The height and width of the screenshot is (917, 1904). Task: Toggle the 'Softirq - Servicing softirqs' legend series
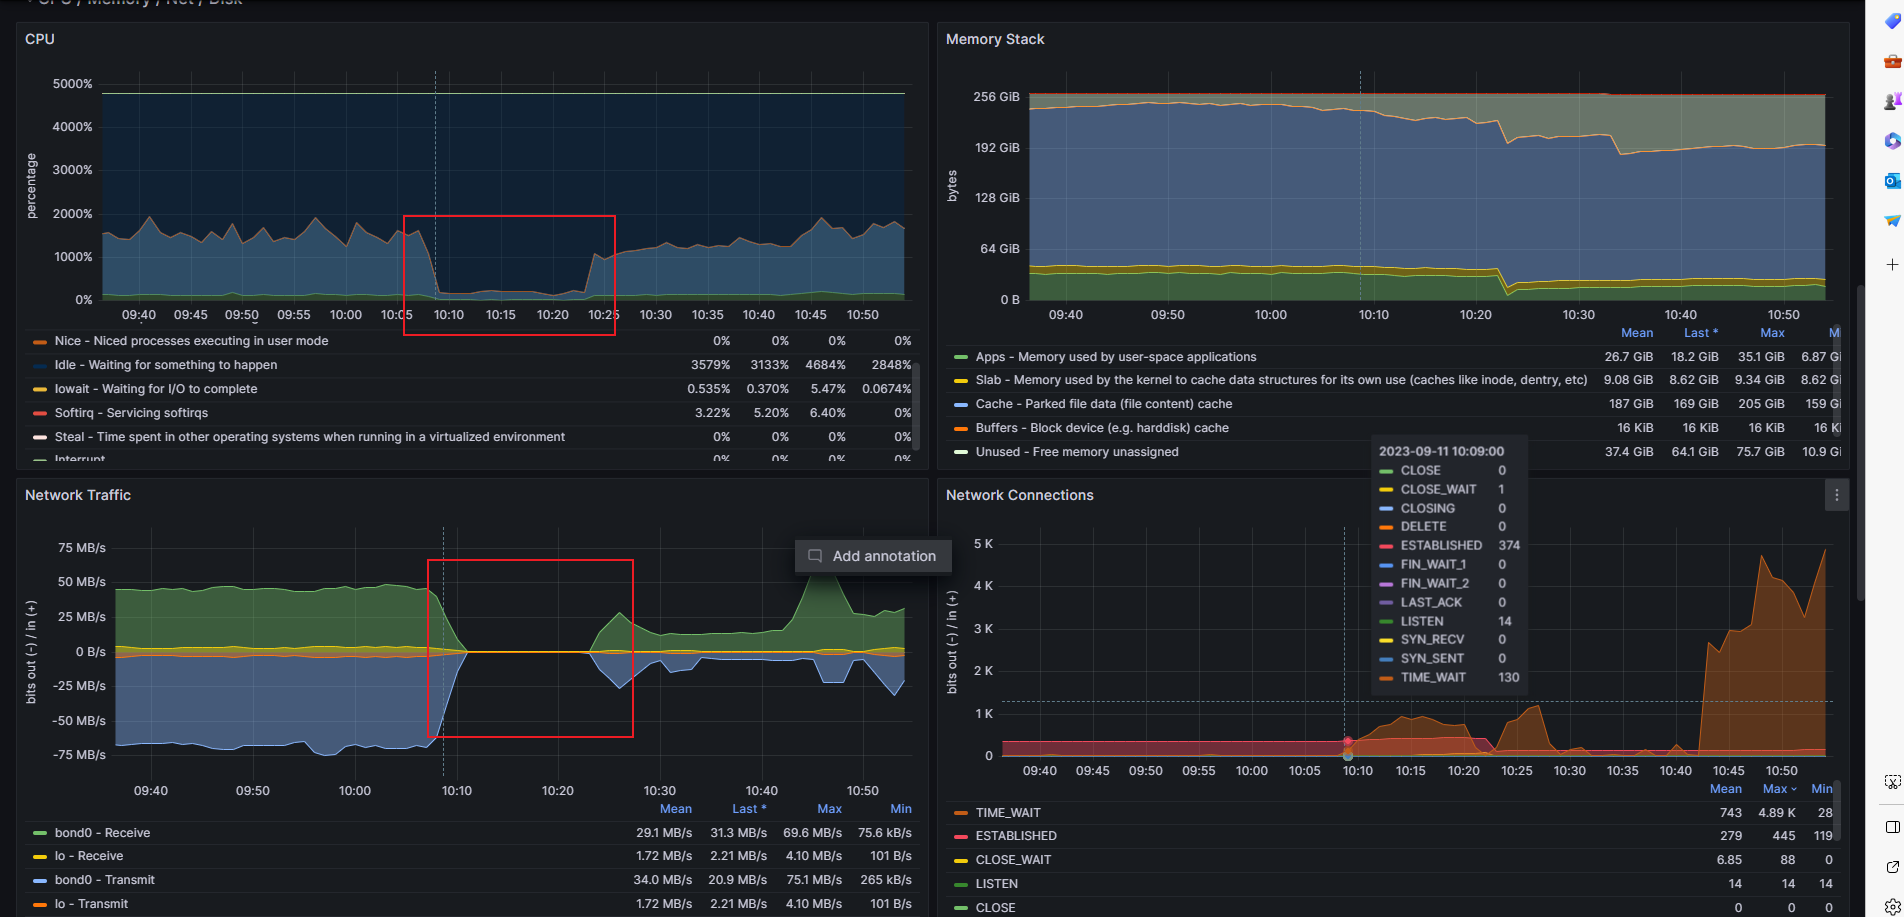[131, 413]
